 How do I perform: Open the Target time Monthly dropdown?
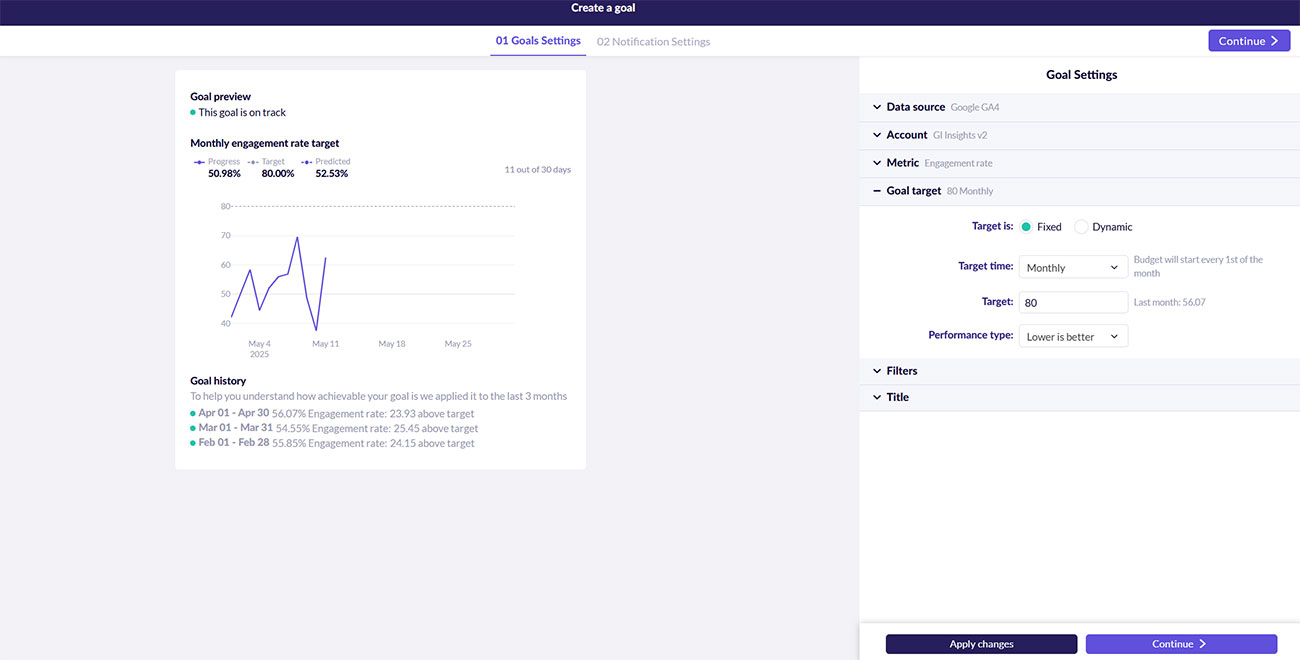pyautogui.click(x=1073, y=268)
